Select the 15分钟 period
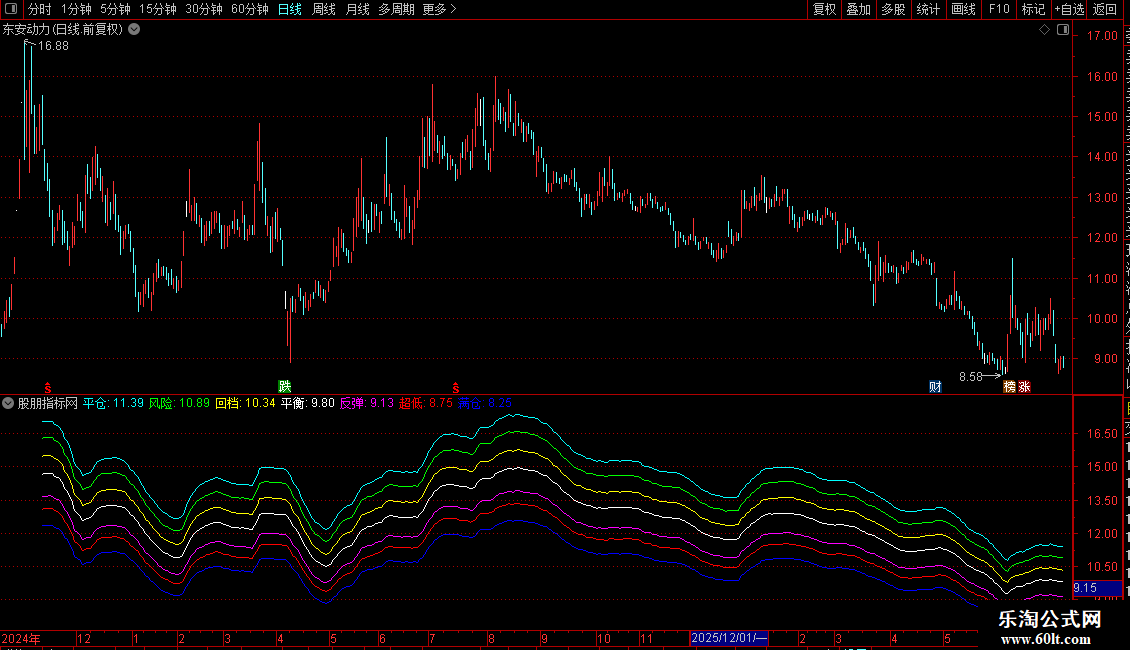This screenshot has width=1130, height=650. click(x=158, y=9)
